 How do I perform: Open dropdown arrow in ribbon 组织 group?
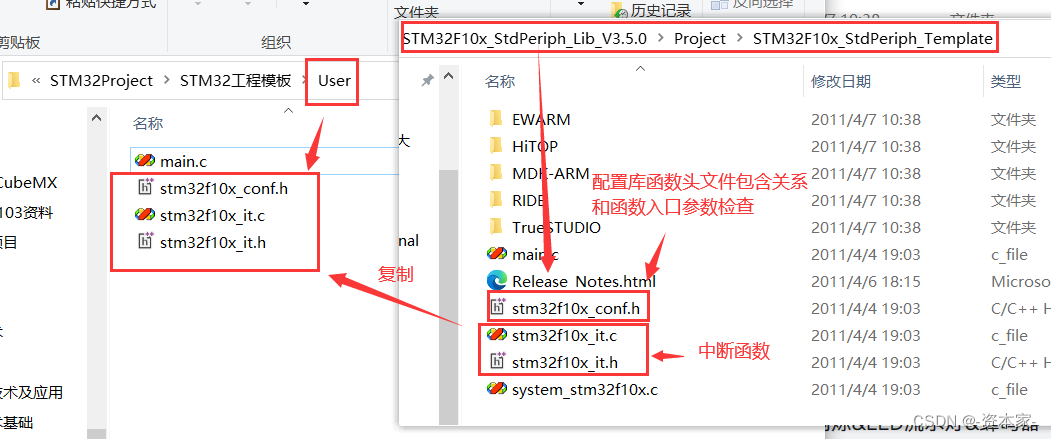pyautogui.click(x=306, y=4)
